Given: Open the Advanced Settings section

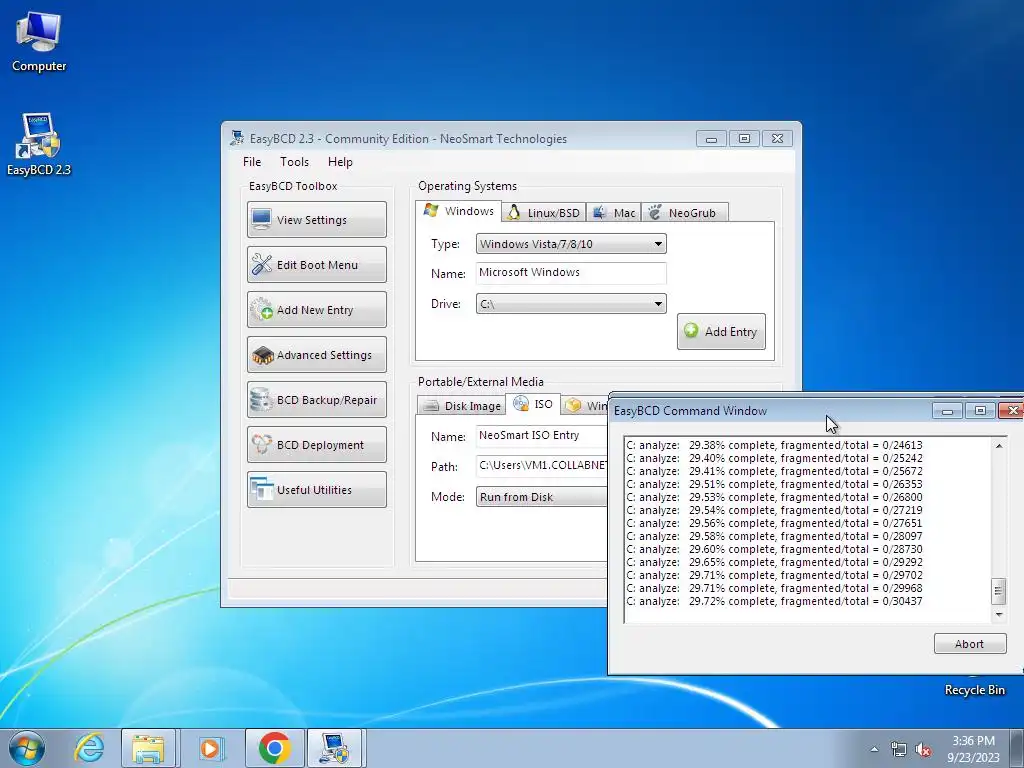Looking at the screenshot, I should point(317,355).
